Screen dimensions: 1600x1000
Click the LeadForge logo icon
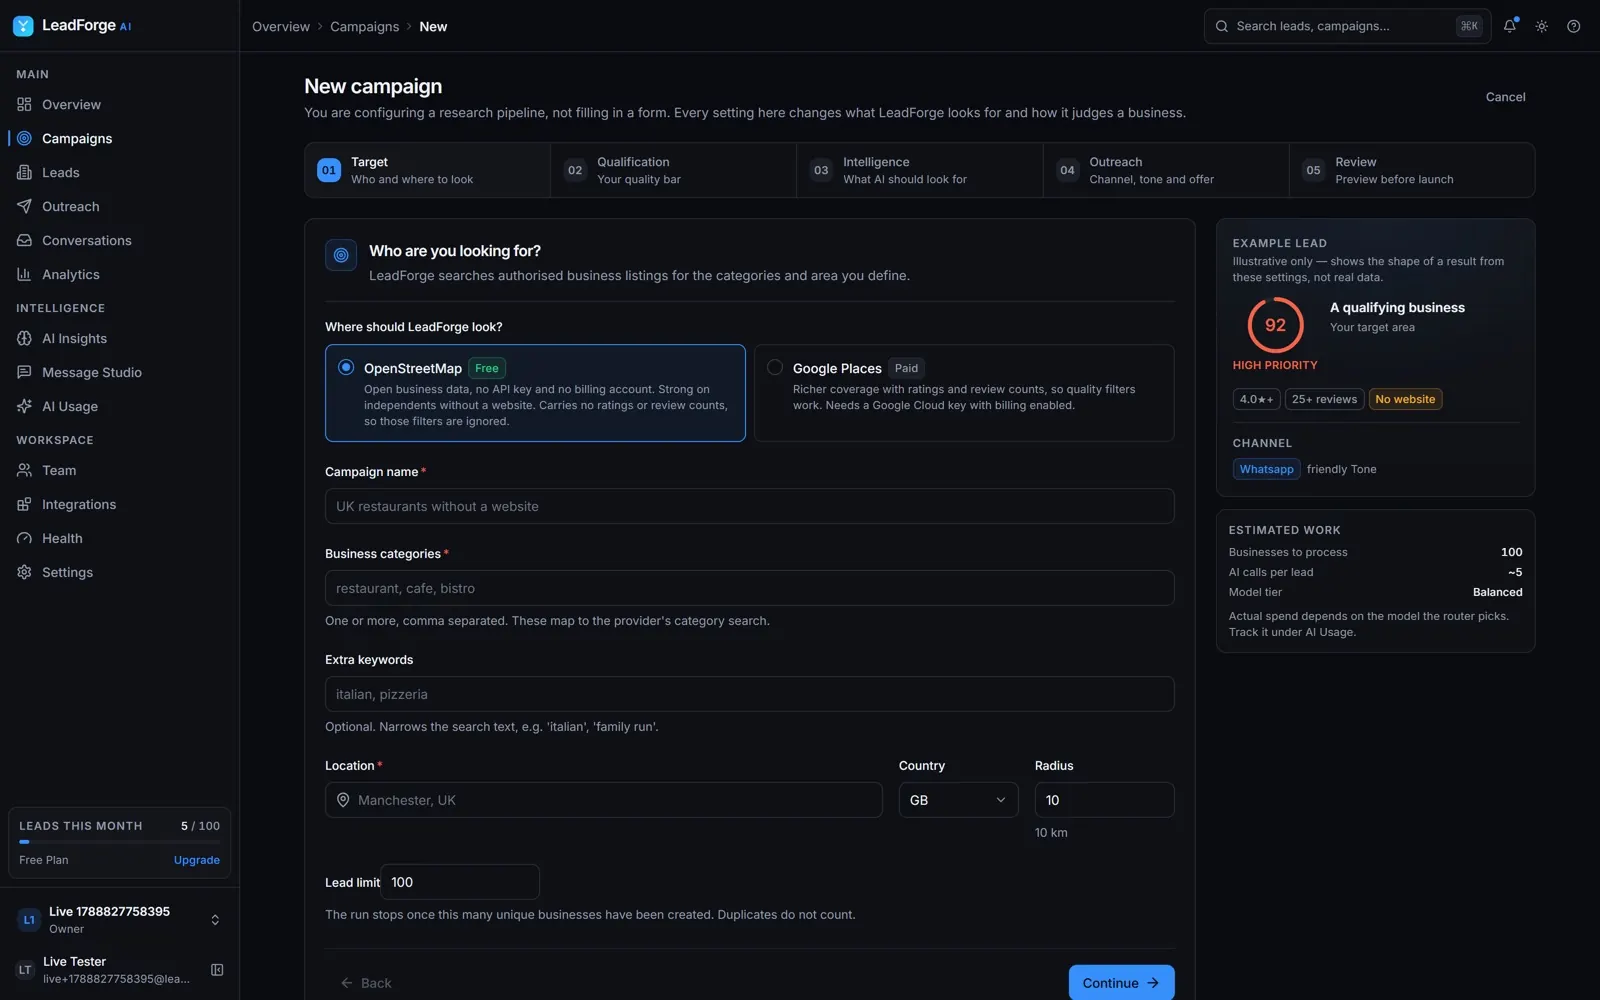[23, 26]
